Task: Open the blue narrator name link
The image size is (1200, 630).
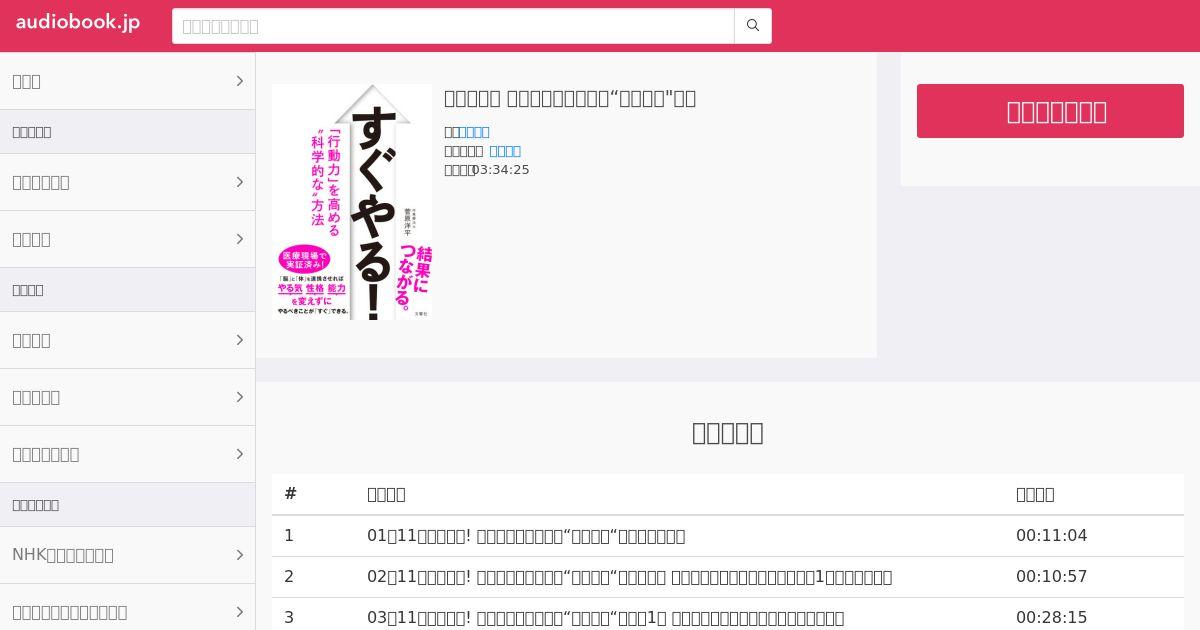Action: tap(505, 151)
